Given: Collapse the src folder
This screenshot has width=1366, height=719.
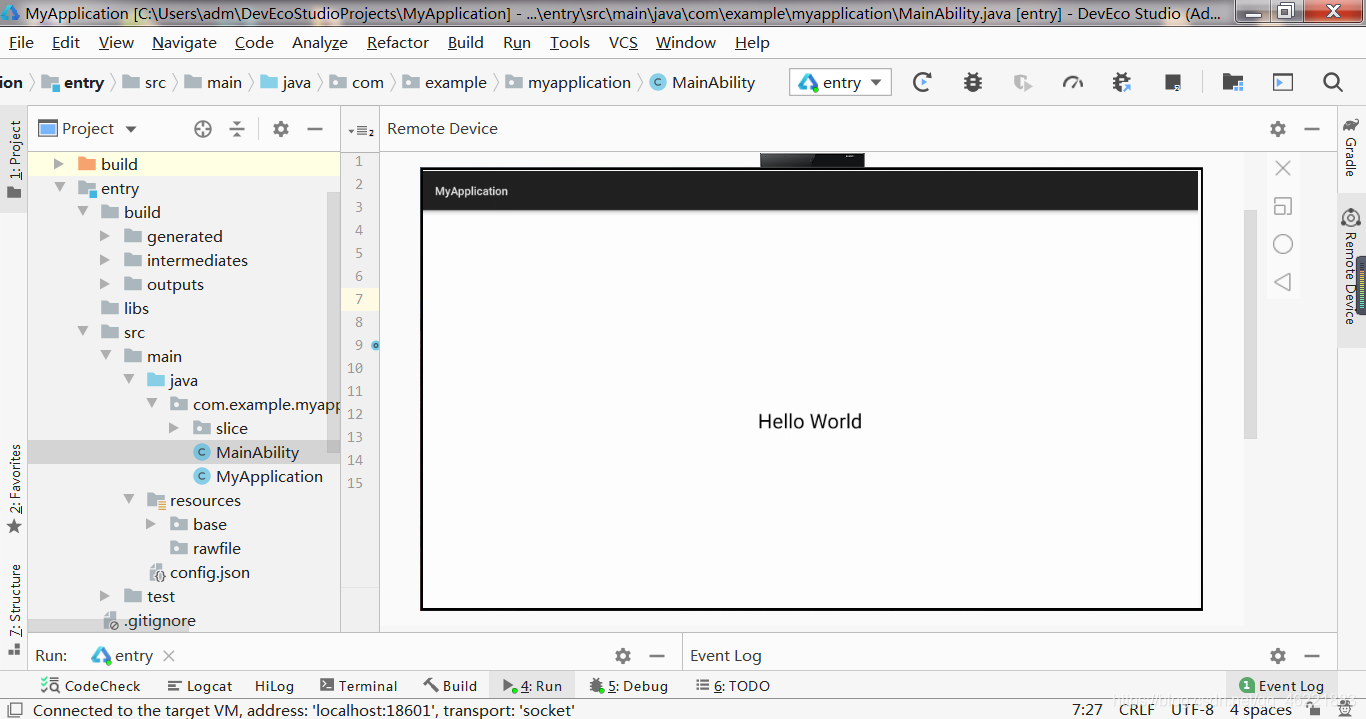Looking at the screenshot, I should pyautogui.click(x=82, y=332).
